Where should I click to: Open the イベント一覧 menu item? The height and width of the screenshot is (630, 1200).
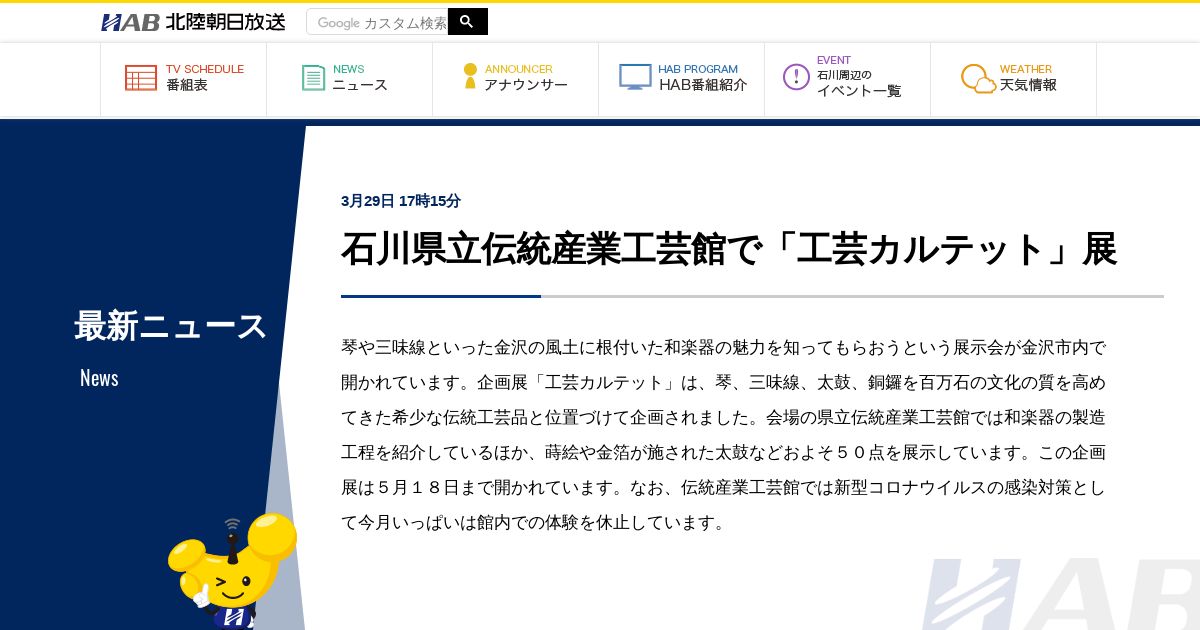tap(847, 78)
